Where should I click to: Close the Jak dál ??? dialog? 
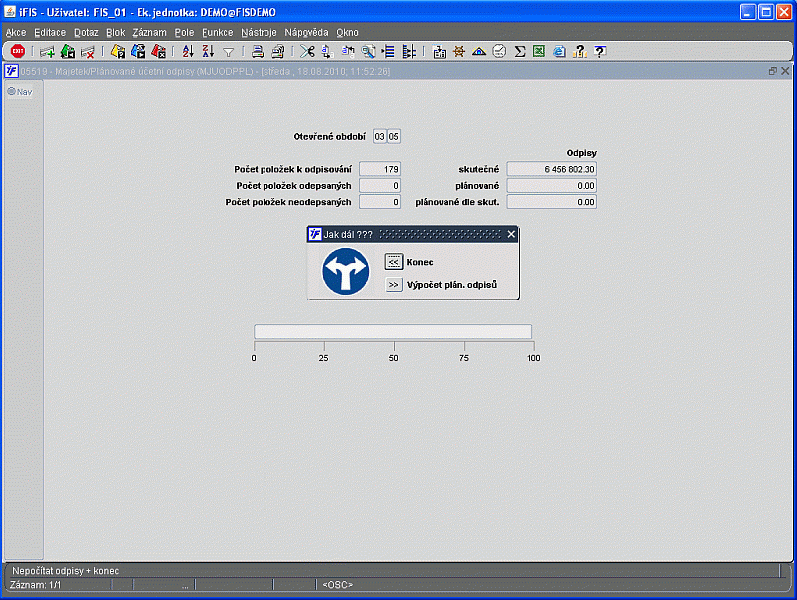(x=511, y=234)
